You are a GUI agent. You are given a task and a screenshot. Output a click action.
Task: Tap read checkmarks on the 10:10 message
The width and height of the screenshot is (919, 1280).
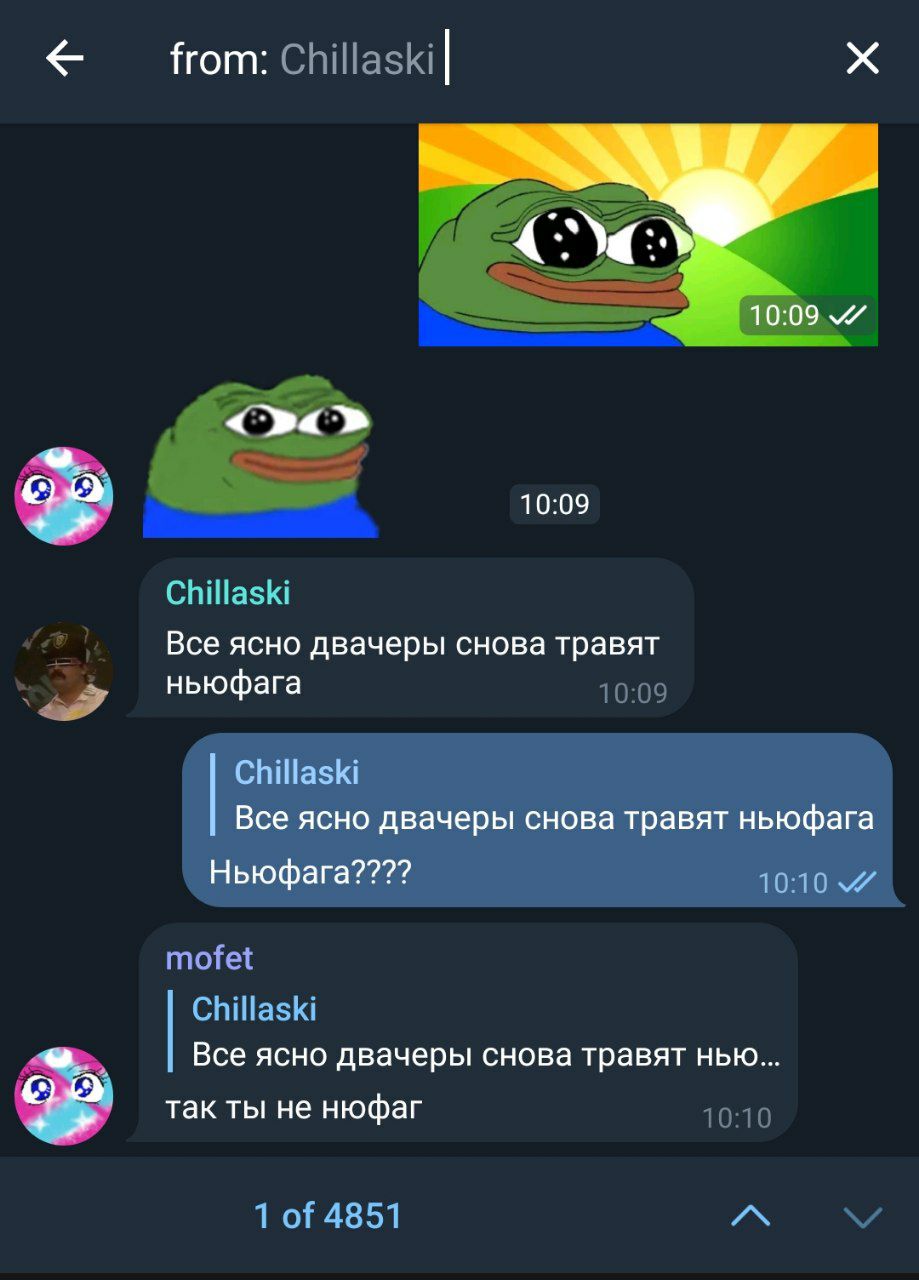[x=857, y=882]
